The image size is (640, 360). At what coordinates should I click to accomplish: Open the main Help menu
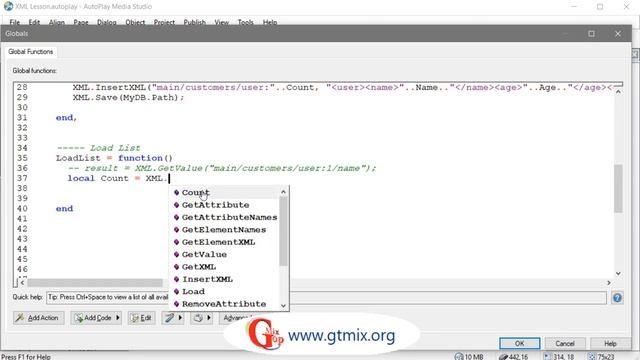[270, 22]
